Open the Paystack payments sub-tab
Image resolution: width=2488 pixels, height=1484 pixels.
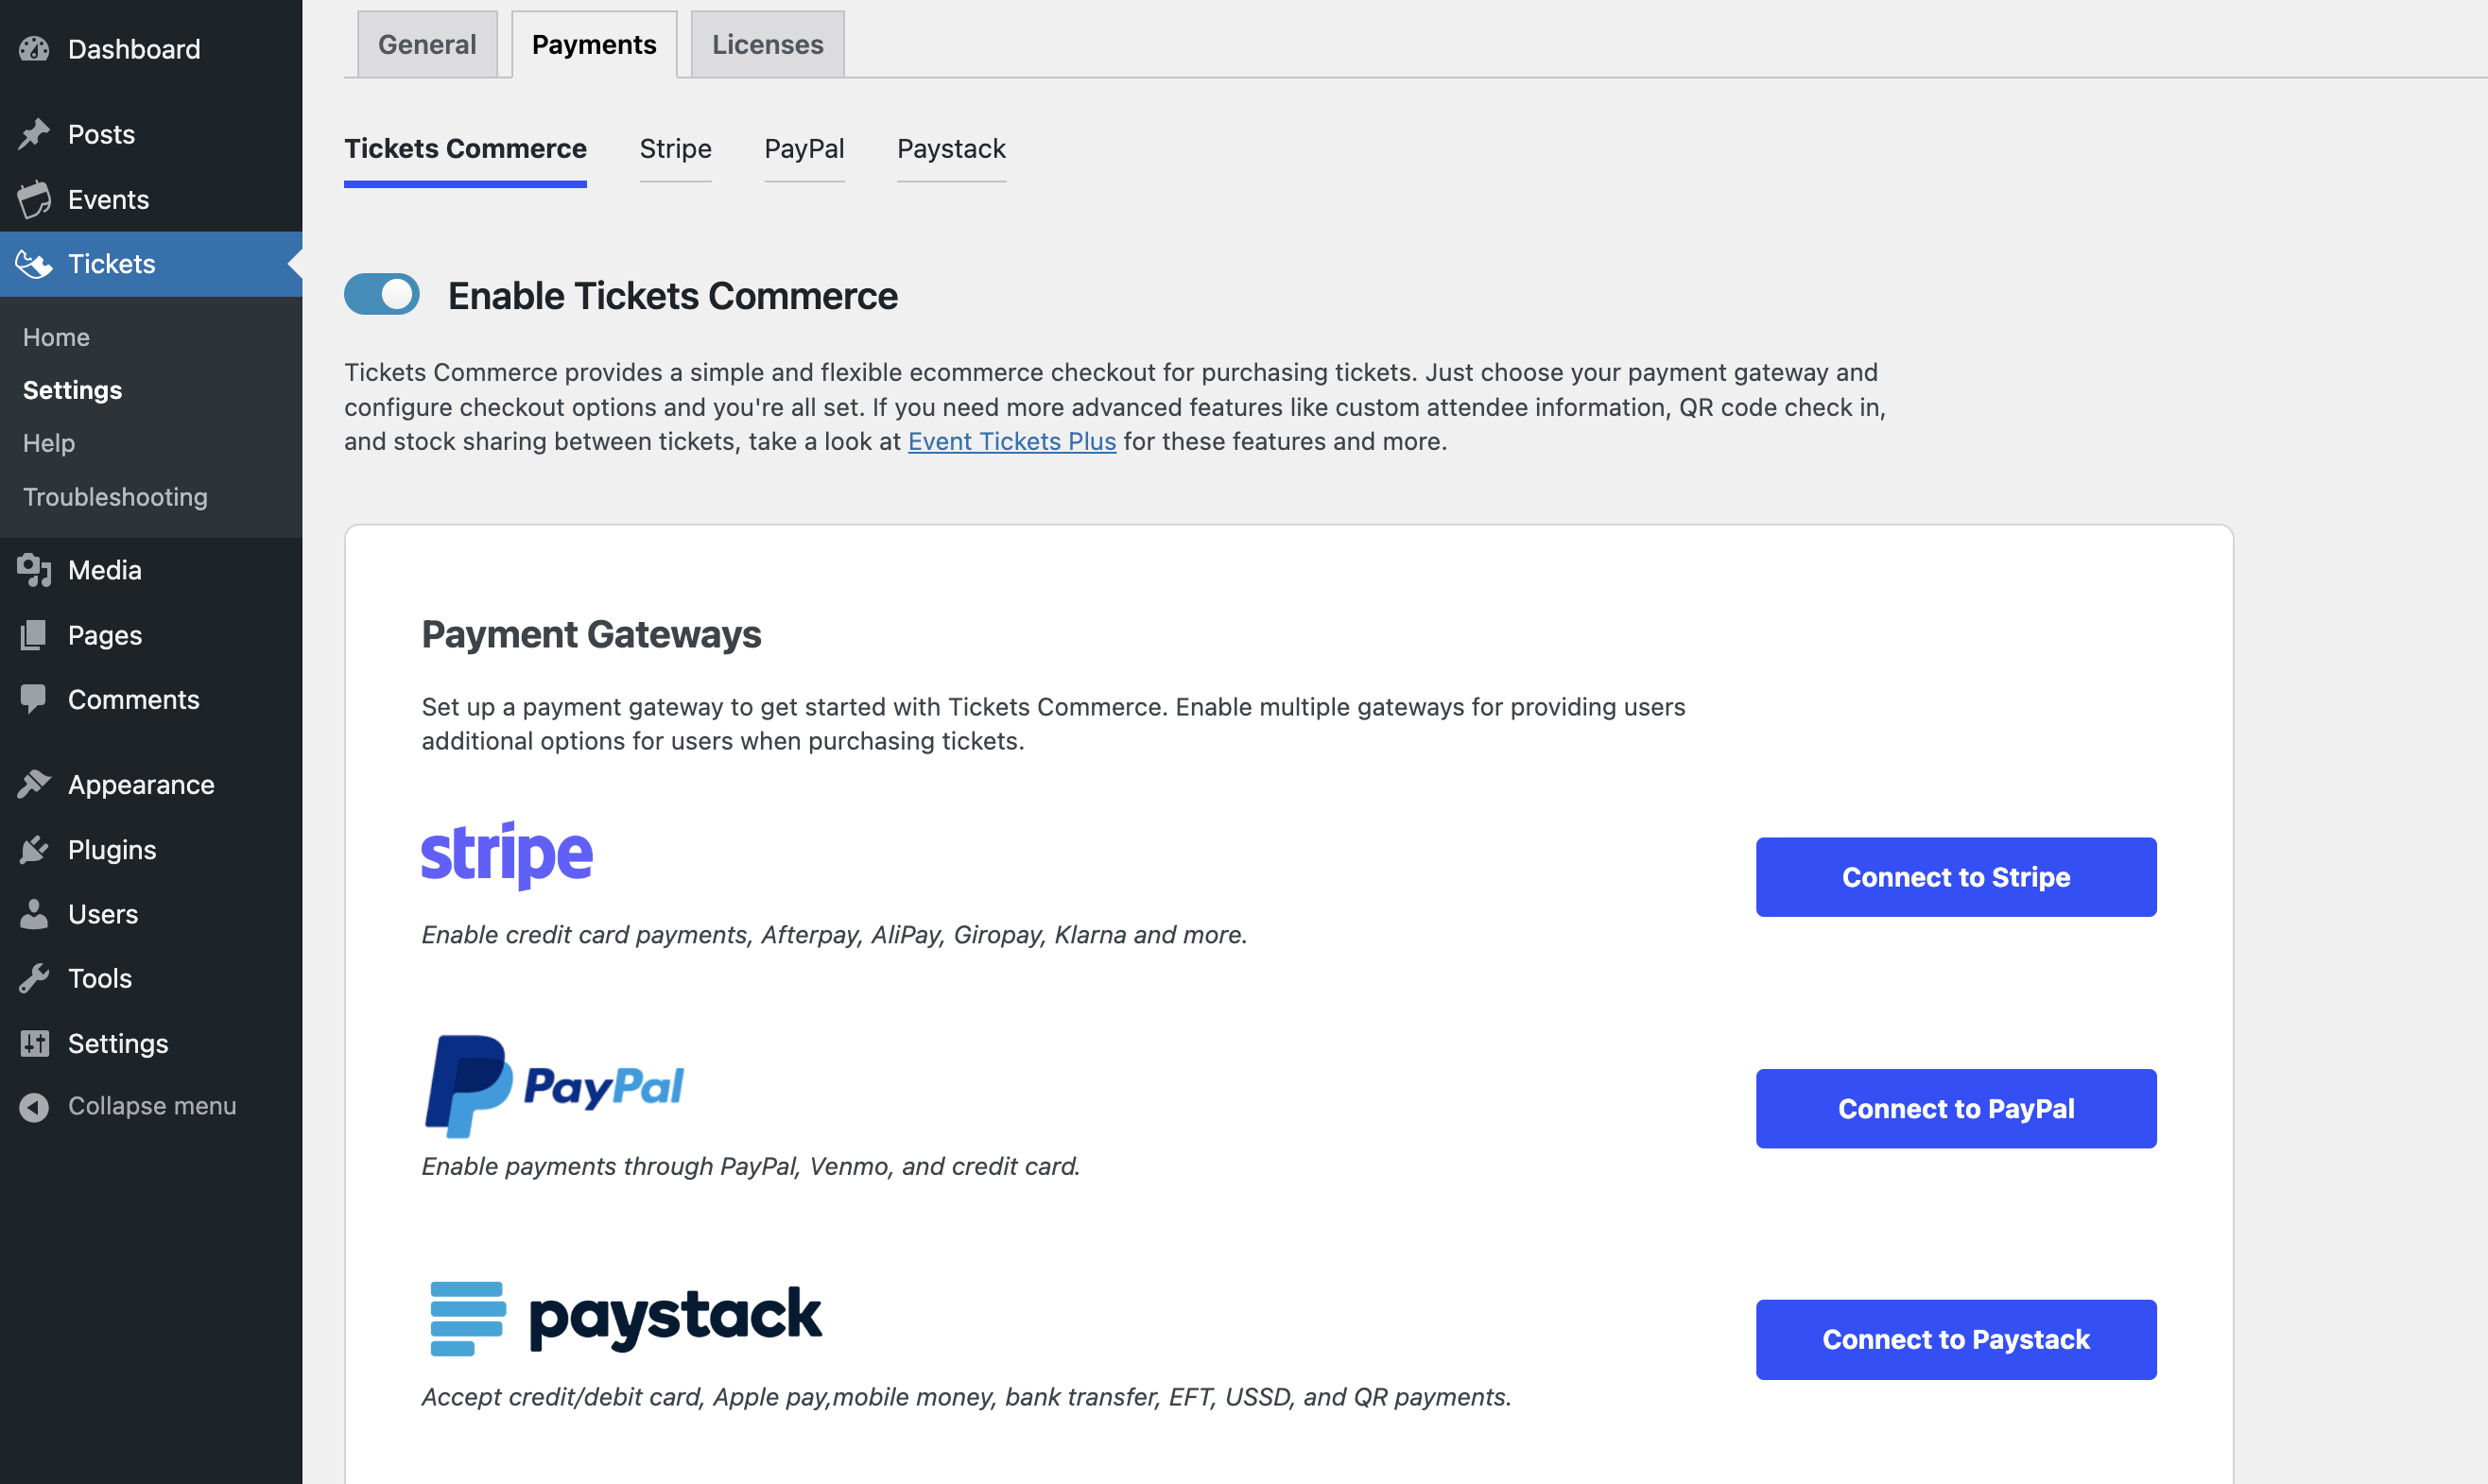pos(951,149)
